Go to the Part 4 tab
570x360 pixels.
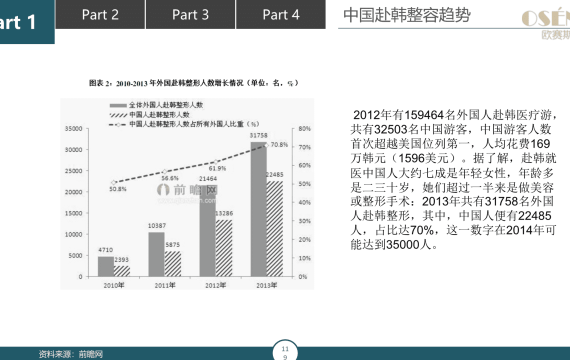(281, 15)
